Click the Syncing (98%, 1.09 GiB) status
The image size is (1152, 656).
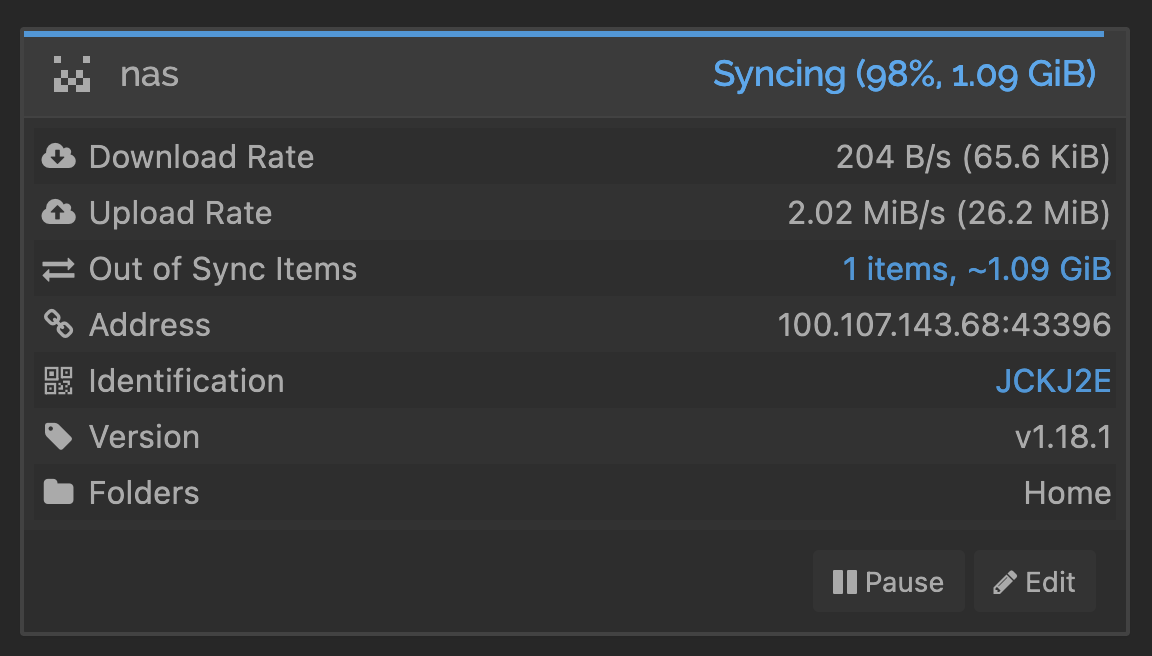[x=904, y=75]
